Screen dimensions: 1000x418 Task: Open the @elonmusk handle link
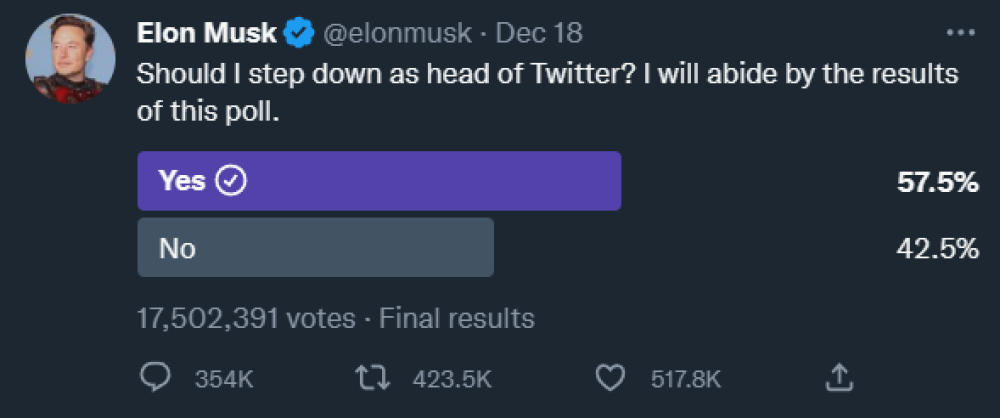[399, 34]
